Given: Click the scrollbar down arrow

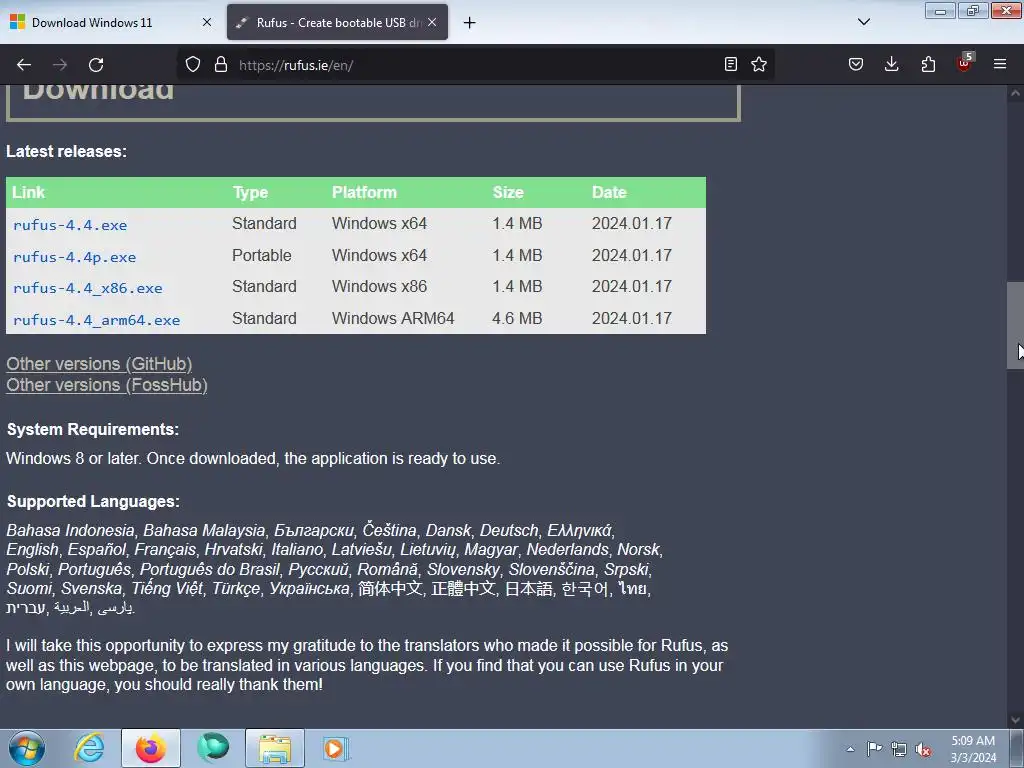Looking at the screenshot, I should coord(1015,720).
